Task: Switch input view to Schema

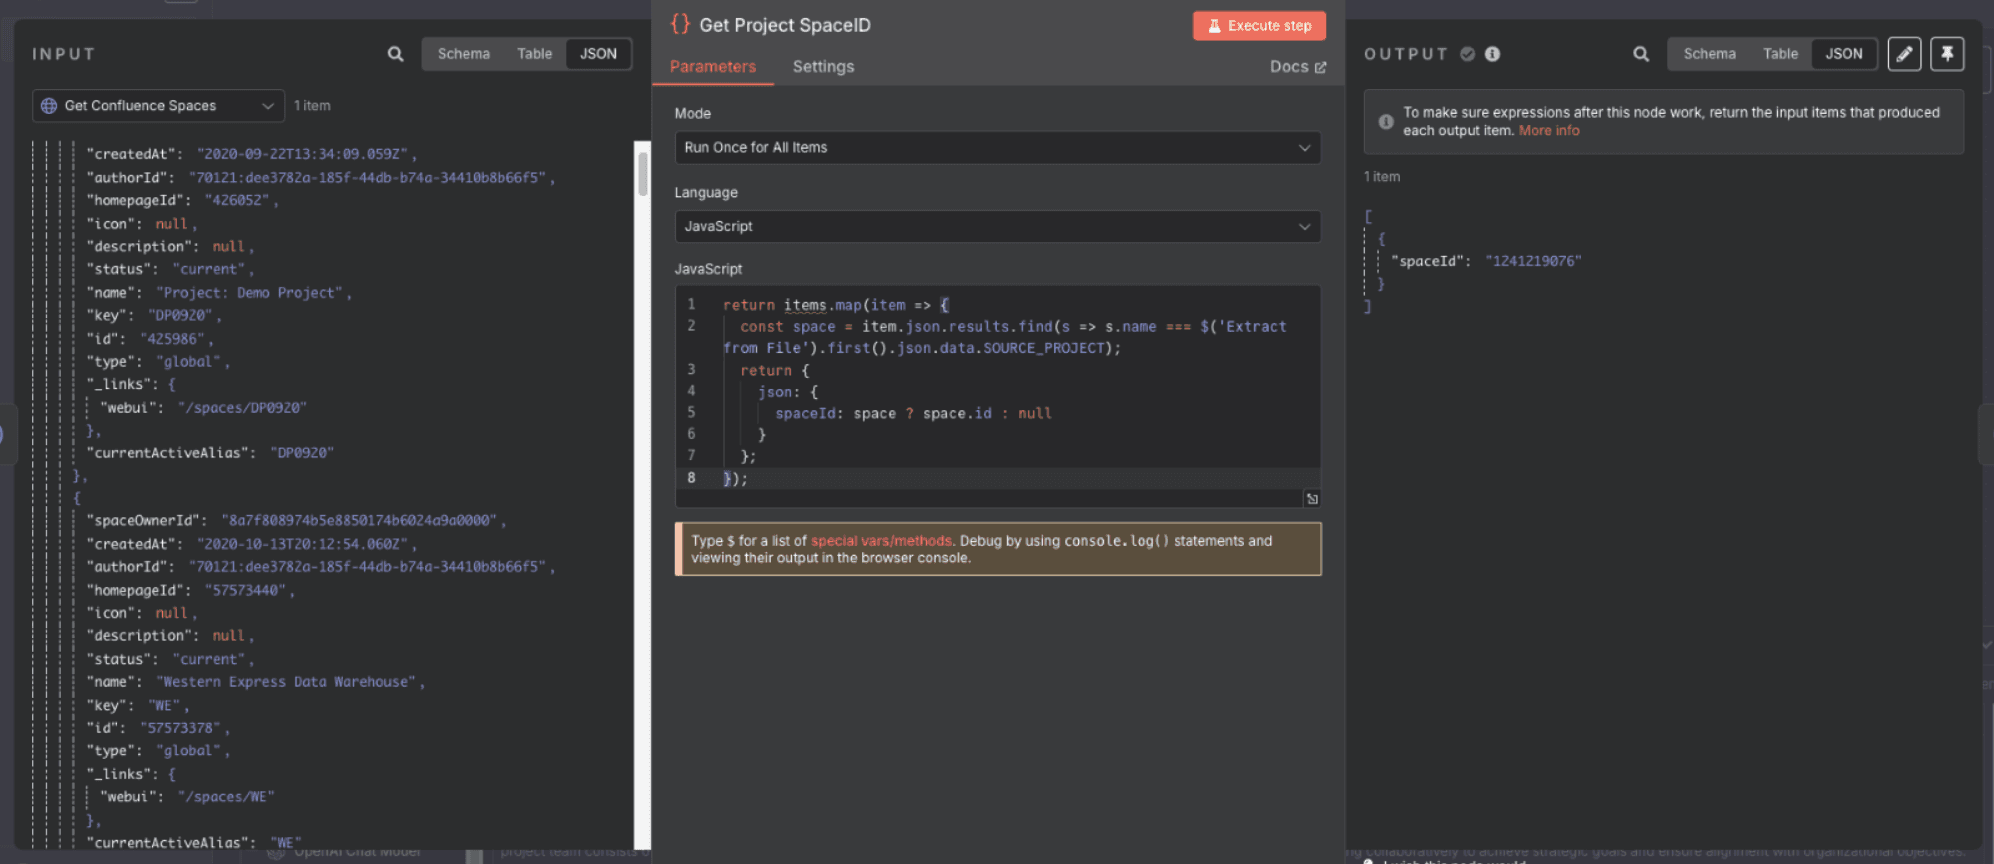Action: point(464,54)
